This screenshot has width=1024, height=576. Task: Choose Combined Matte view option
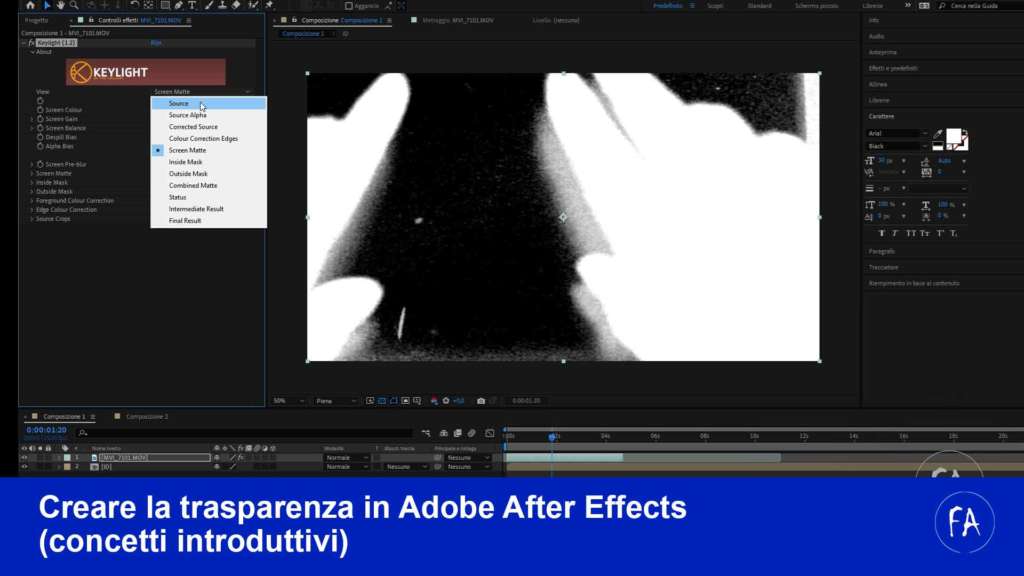208,185
